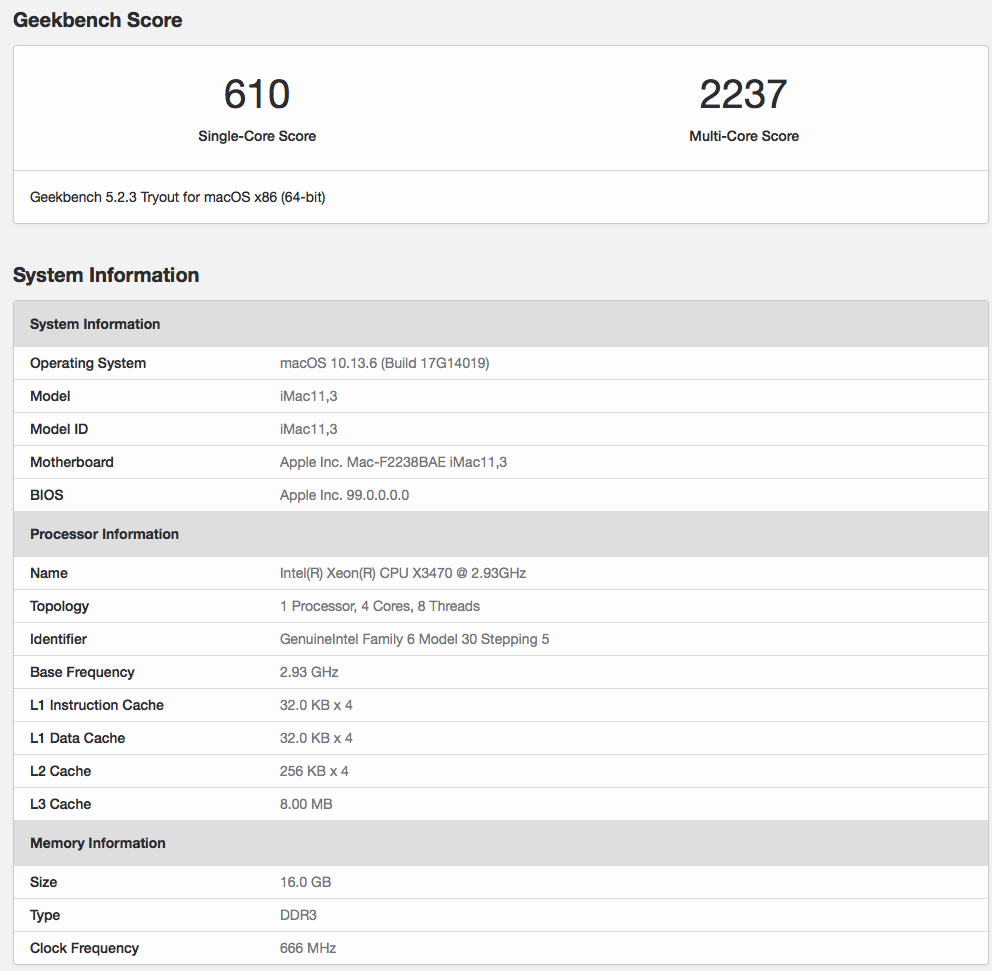The width and height of the screenshot is (992, 971).
Task: Select the Intel Xeon X3470 processor name
Action: click(403, 573)
